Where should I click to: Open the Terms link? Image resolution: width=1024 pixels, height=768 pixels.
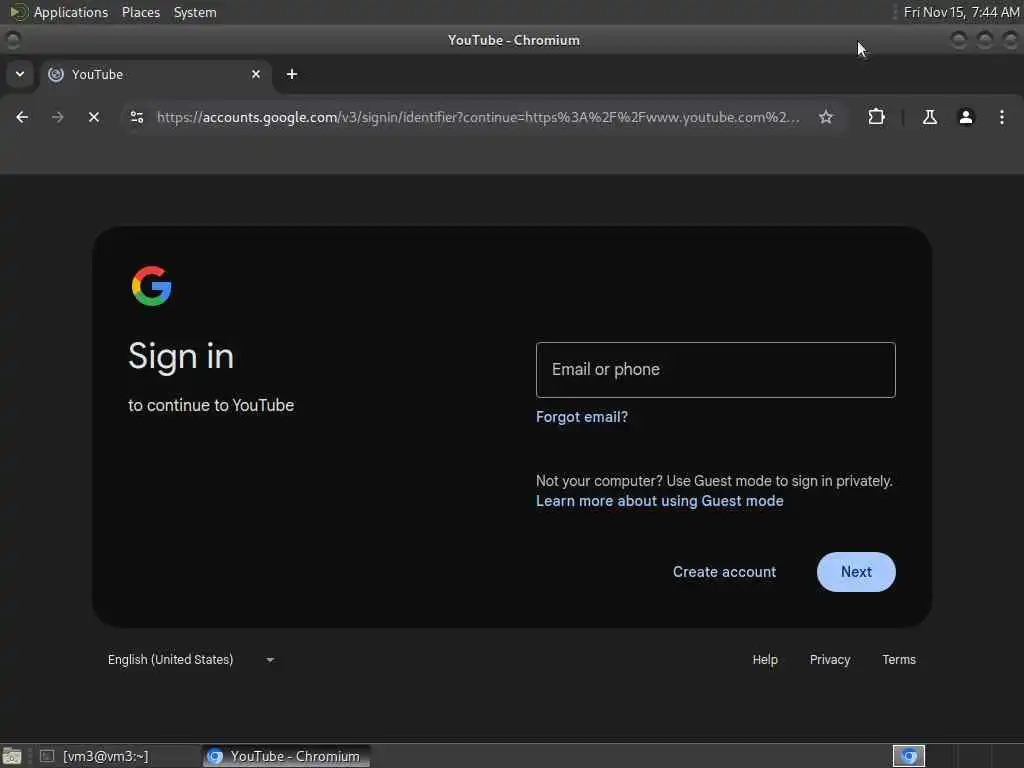point(899,660)
